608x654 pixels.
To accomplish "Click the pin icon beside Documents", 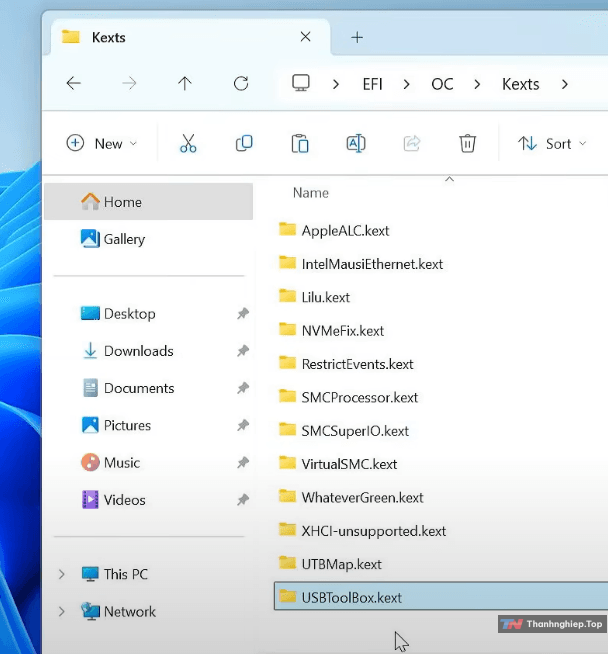I will (x=243, y=388).
